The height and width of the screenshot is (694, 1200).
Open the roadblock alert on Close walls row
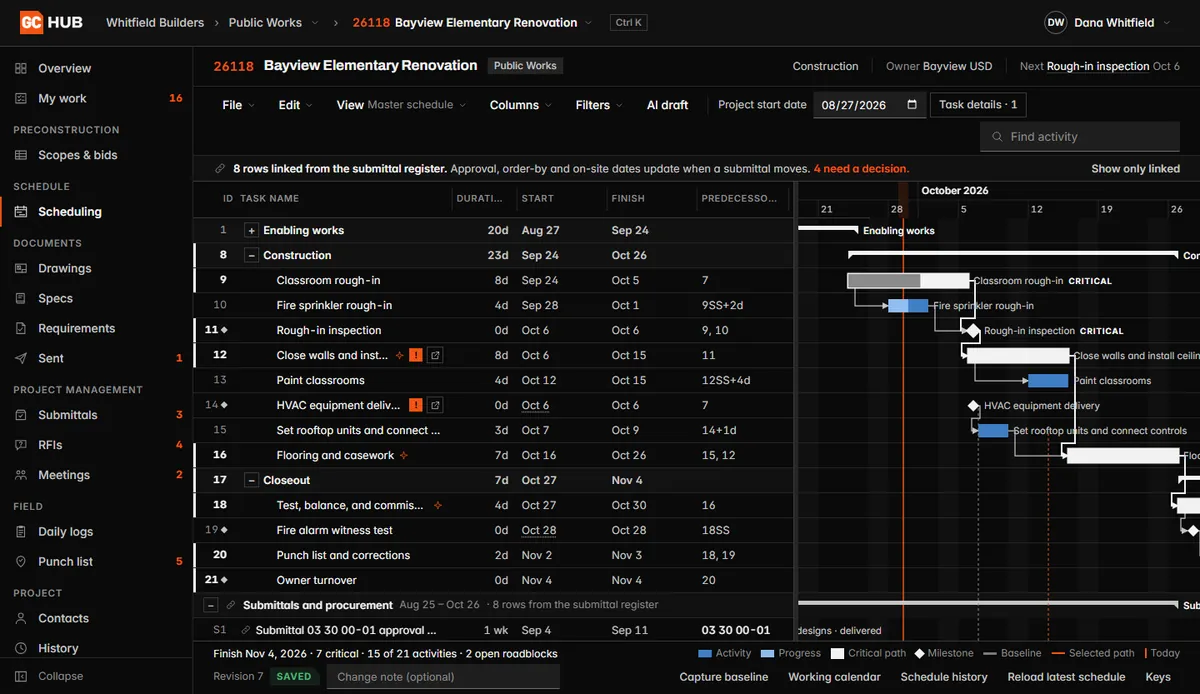click(x=416, y=355)
